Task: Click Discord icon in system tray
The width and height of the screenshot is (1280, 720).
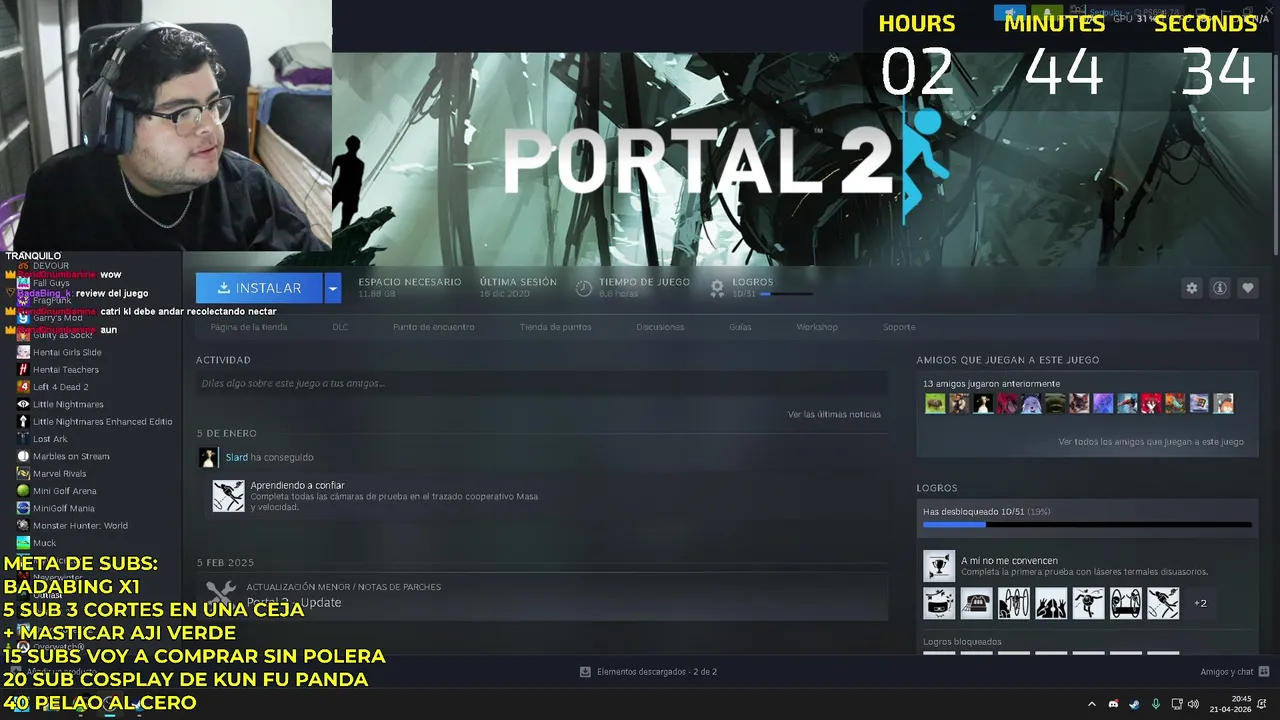Action: [x=1114, y=704]
